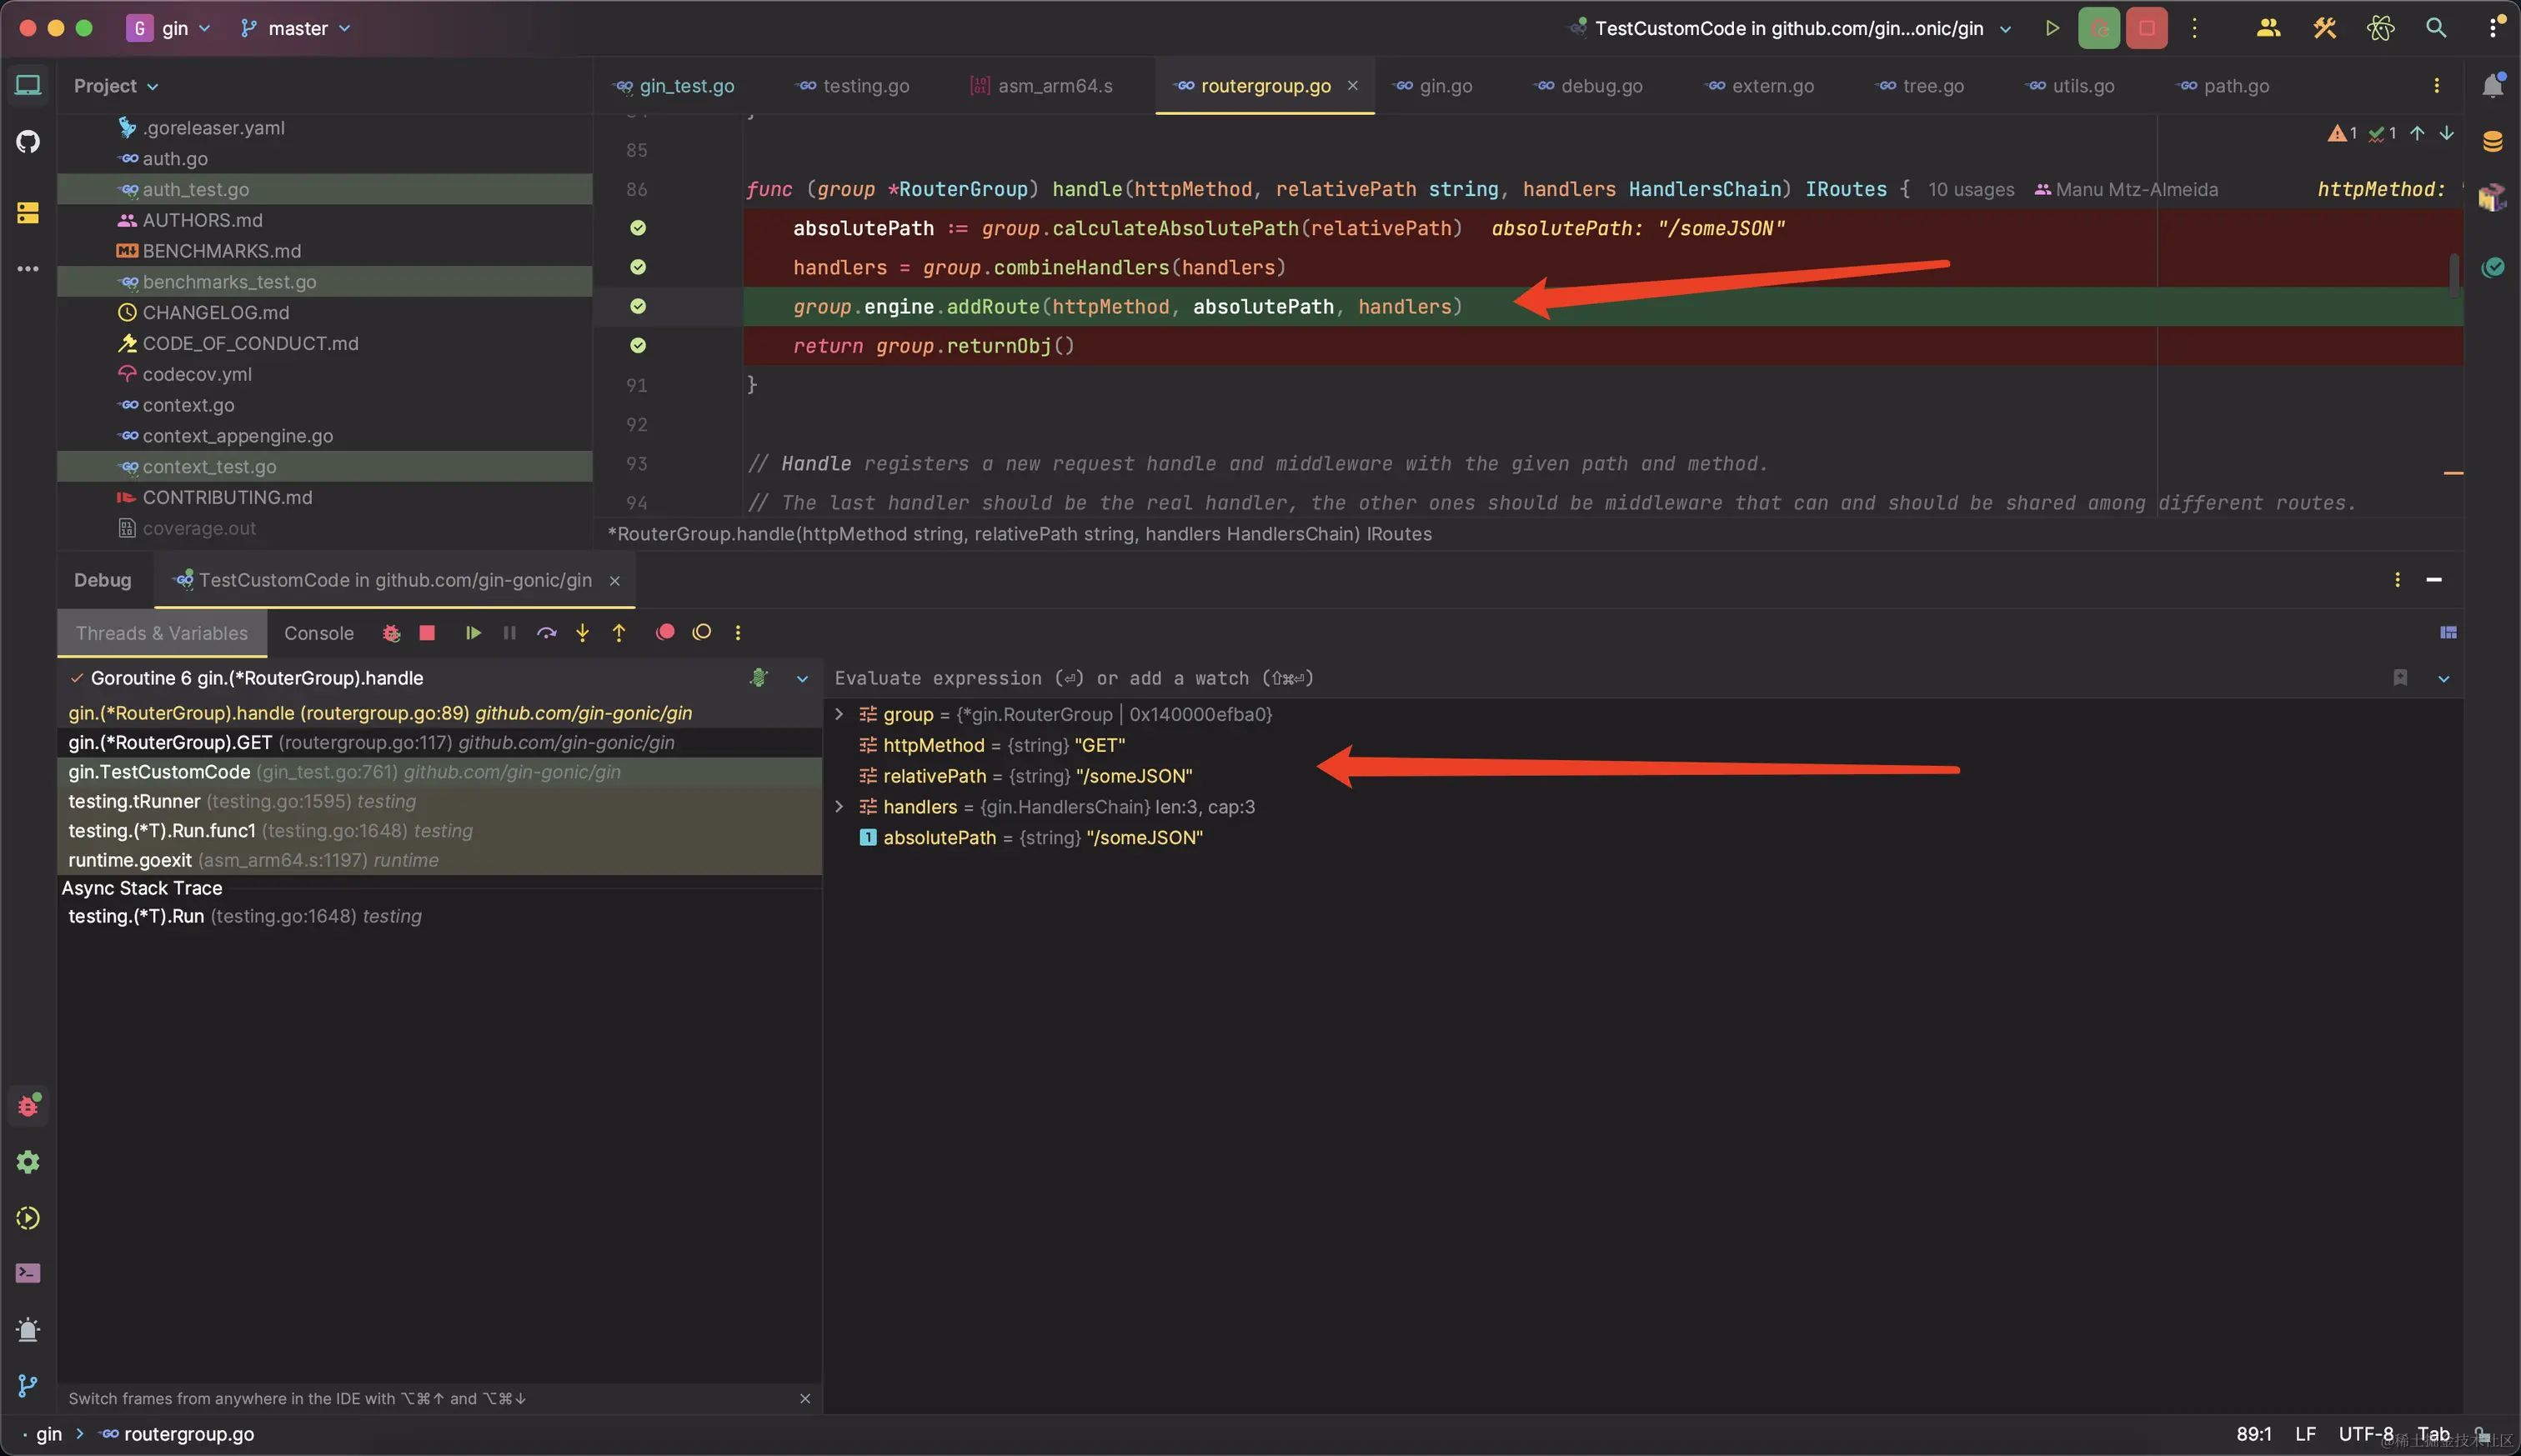
Task: Toggle the debug layout settings icon
Action: pyautogui.click(x=2448, y=632)
